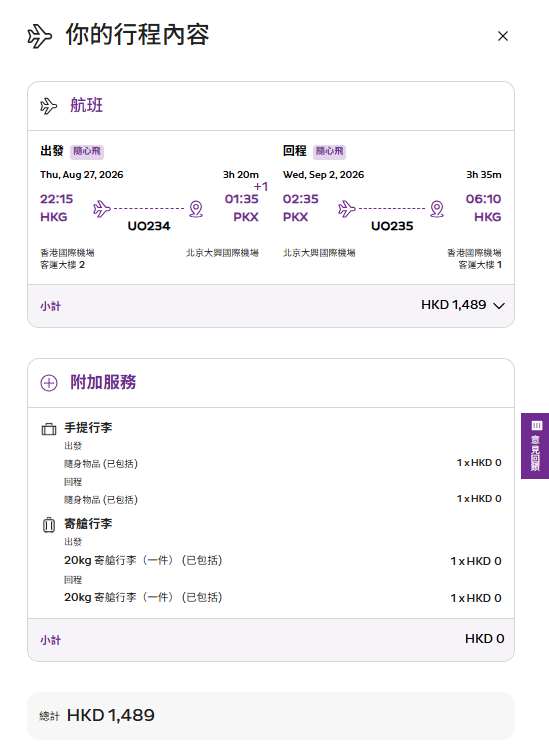Viewport: 549px width, 747px height.
Task: Click the 3h 20m duration text
Action: (x=241, y=175)
